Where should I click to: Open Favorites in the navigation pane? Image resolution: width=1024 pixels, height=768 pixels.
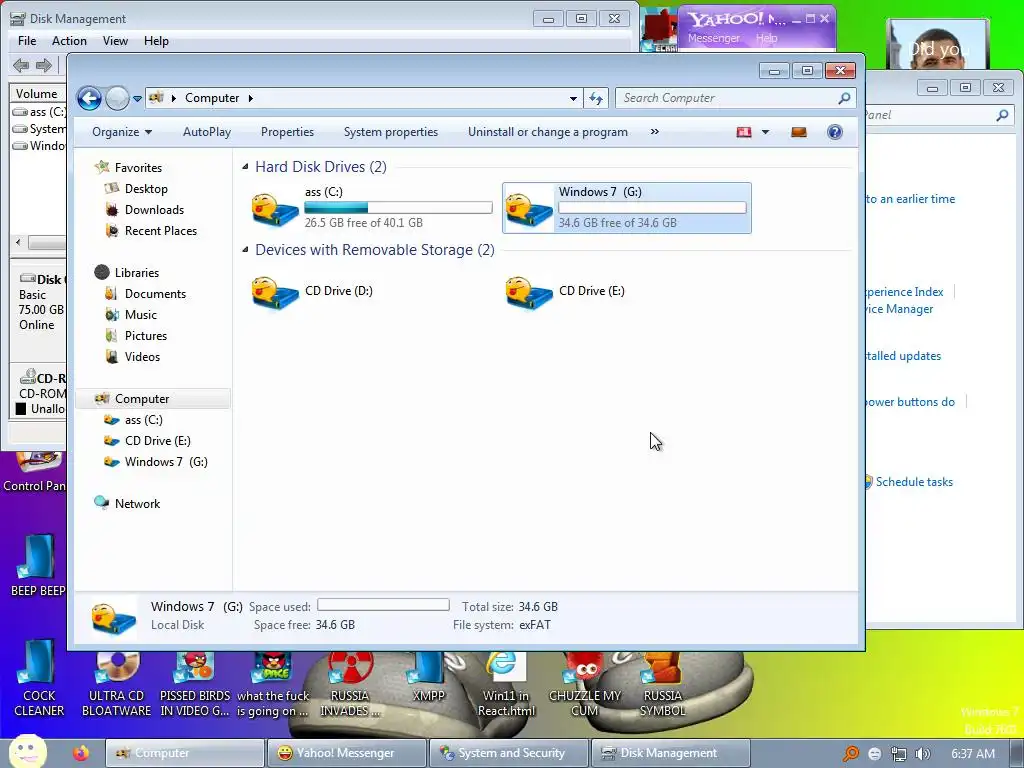(x=138, y=168)
